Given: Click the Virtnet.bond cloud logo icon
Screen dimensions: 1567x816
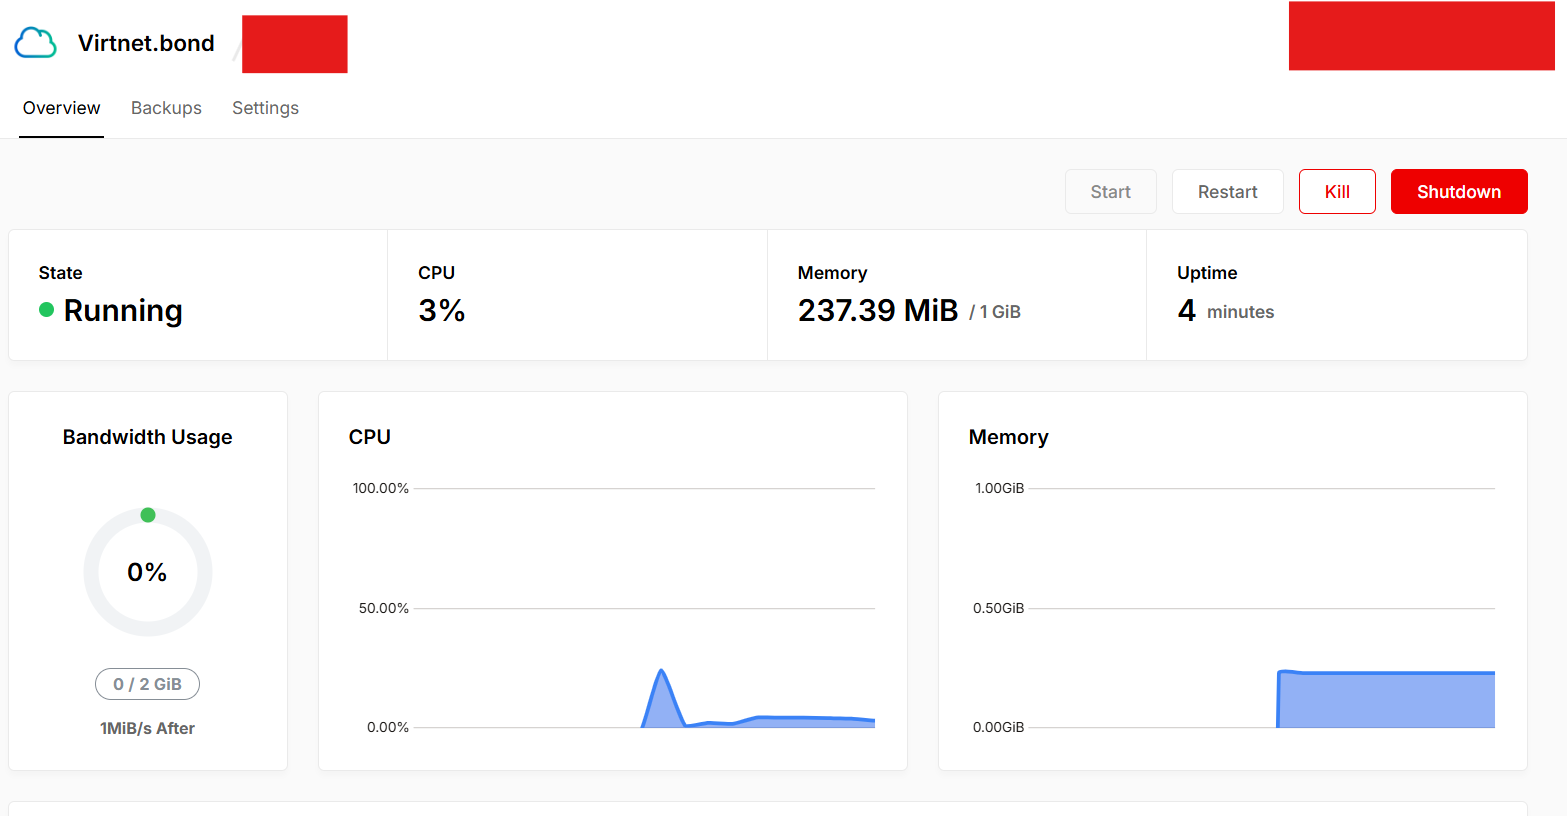Looking at the screenshot, I should 35,43.
